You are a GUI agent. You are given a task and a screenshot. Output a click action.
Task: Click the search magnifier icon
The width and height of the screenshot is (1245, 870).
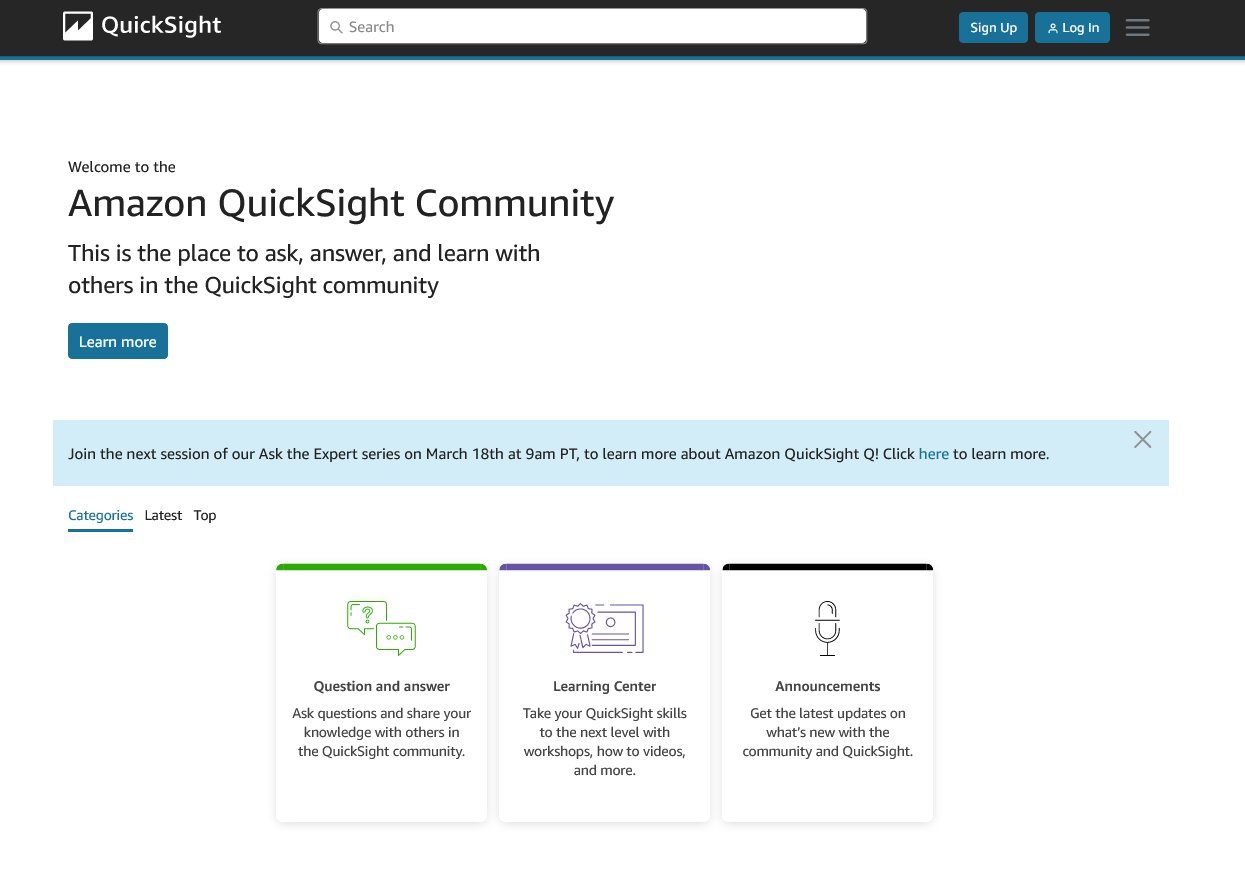click(x=336, y=27)
